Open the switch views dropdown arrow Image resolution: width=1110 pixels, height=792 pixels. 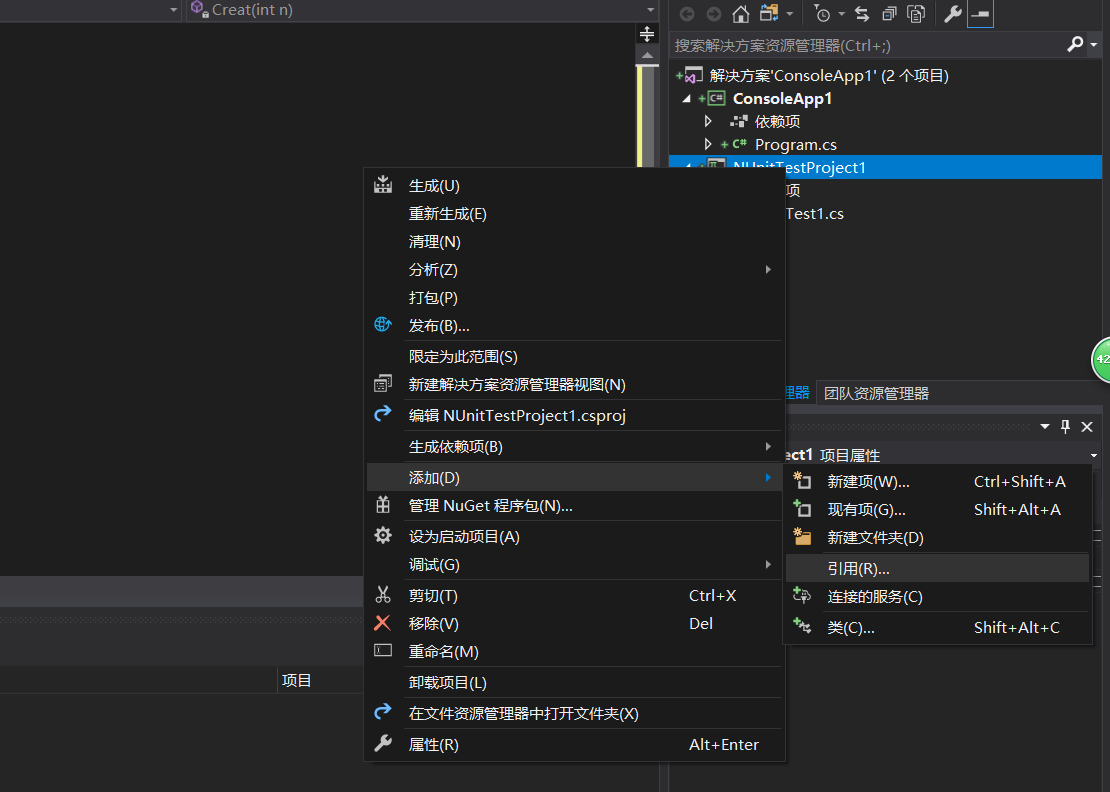[789, 13]
